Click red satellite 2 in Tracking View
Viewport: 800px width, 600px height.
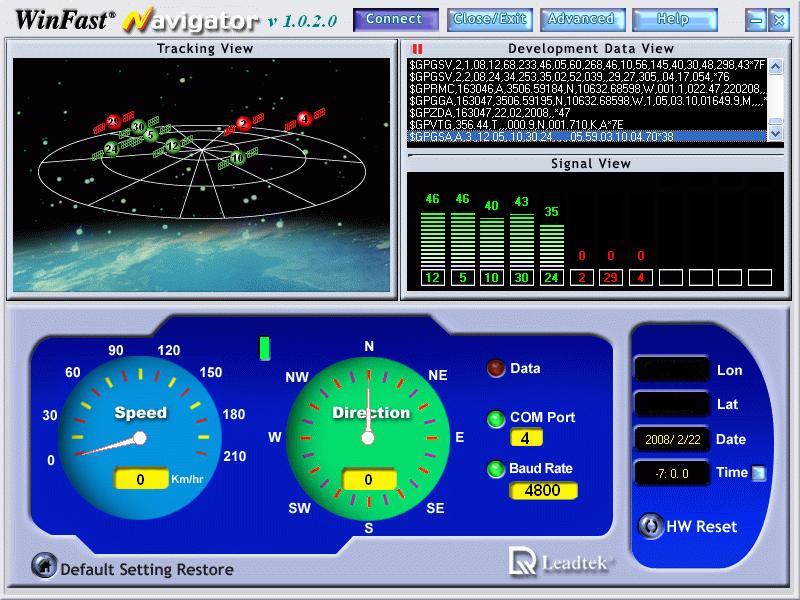[244, 123]
